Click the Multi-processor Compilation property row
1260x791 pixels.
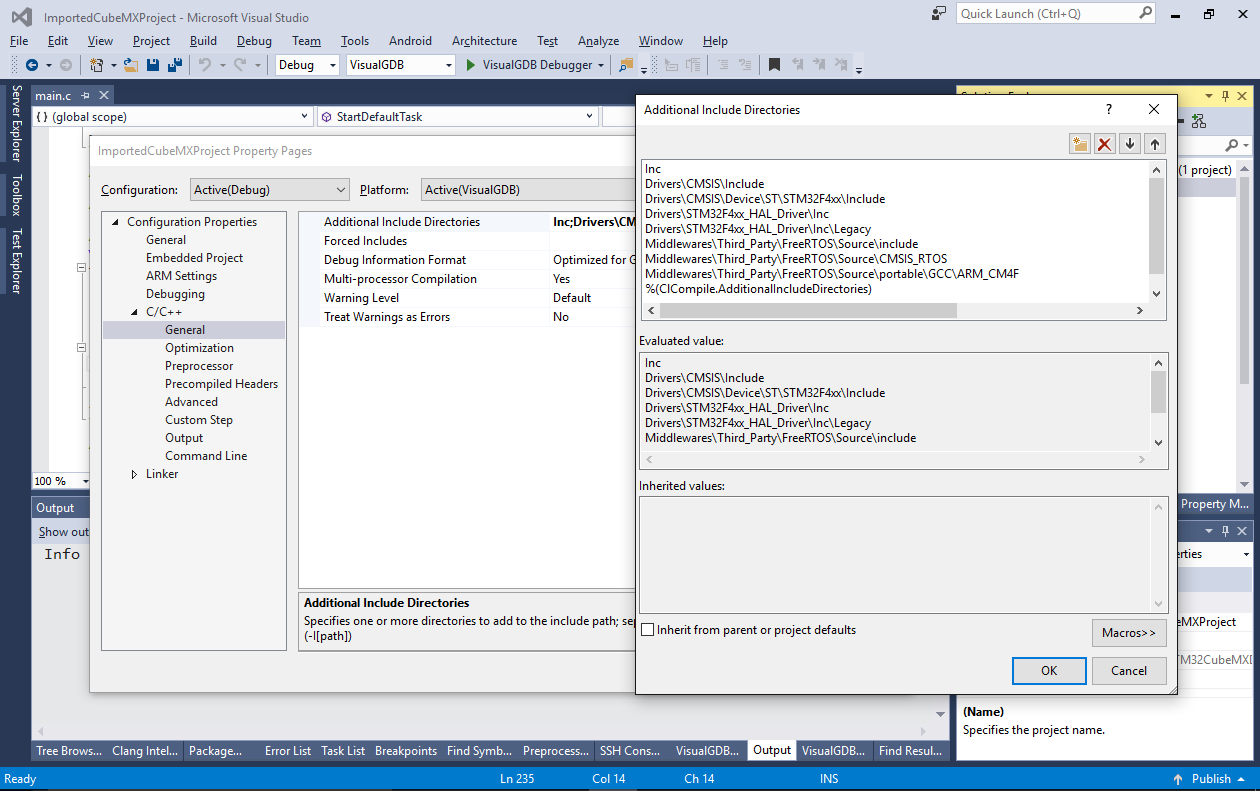467,279
